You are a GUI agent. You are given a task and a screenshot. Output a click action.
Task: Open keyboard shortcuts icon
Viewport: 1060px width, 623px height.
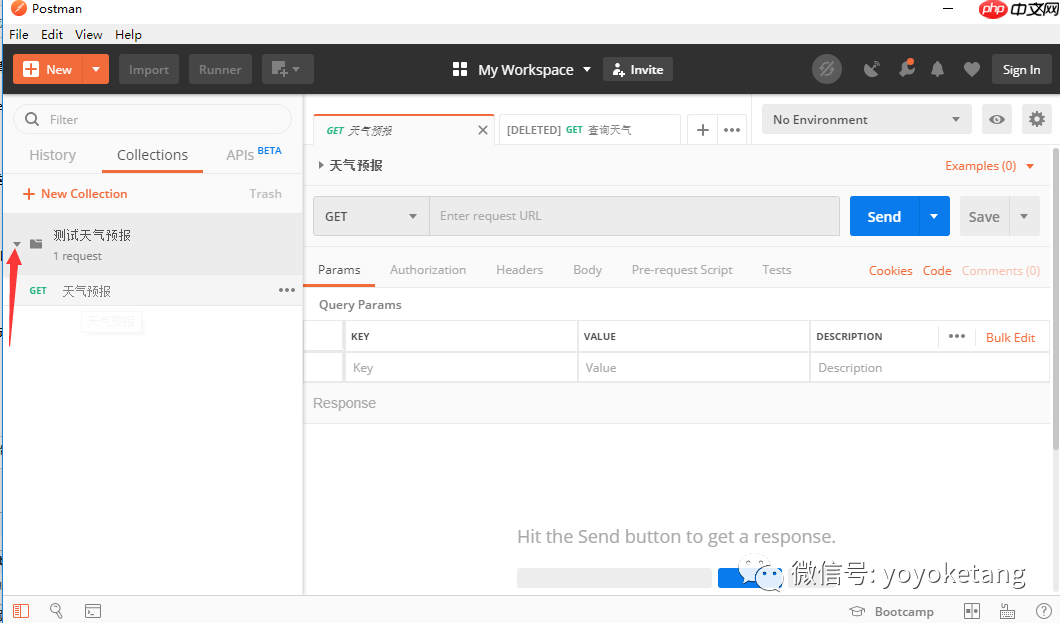(x=1007, y=612)
